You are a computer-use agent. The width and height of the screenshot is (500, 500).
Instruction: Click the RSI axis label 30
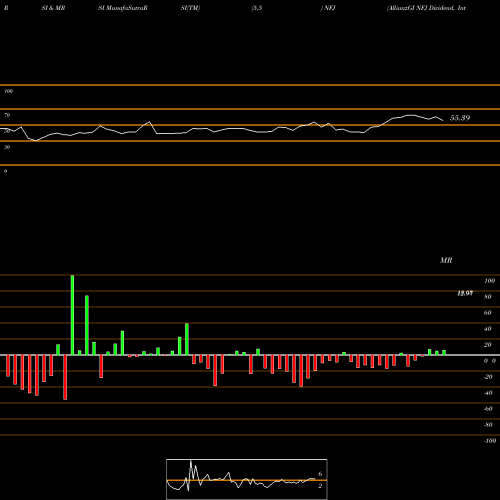pyautogui.click(x=7, y=147)
